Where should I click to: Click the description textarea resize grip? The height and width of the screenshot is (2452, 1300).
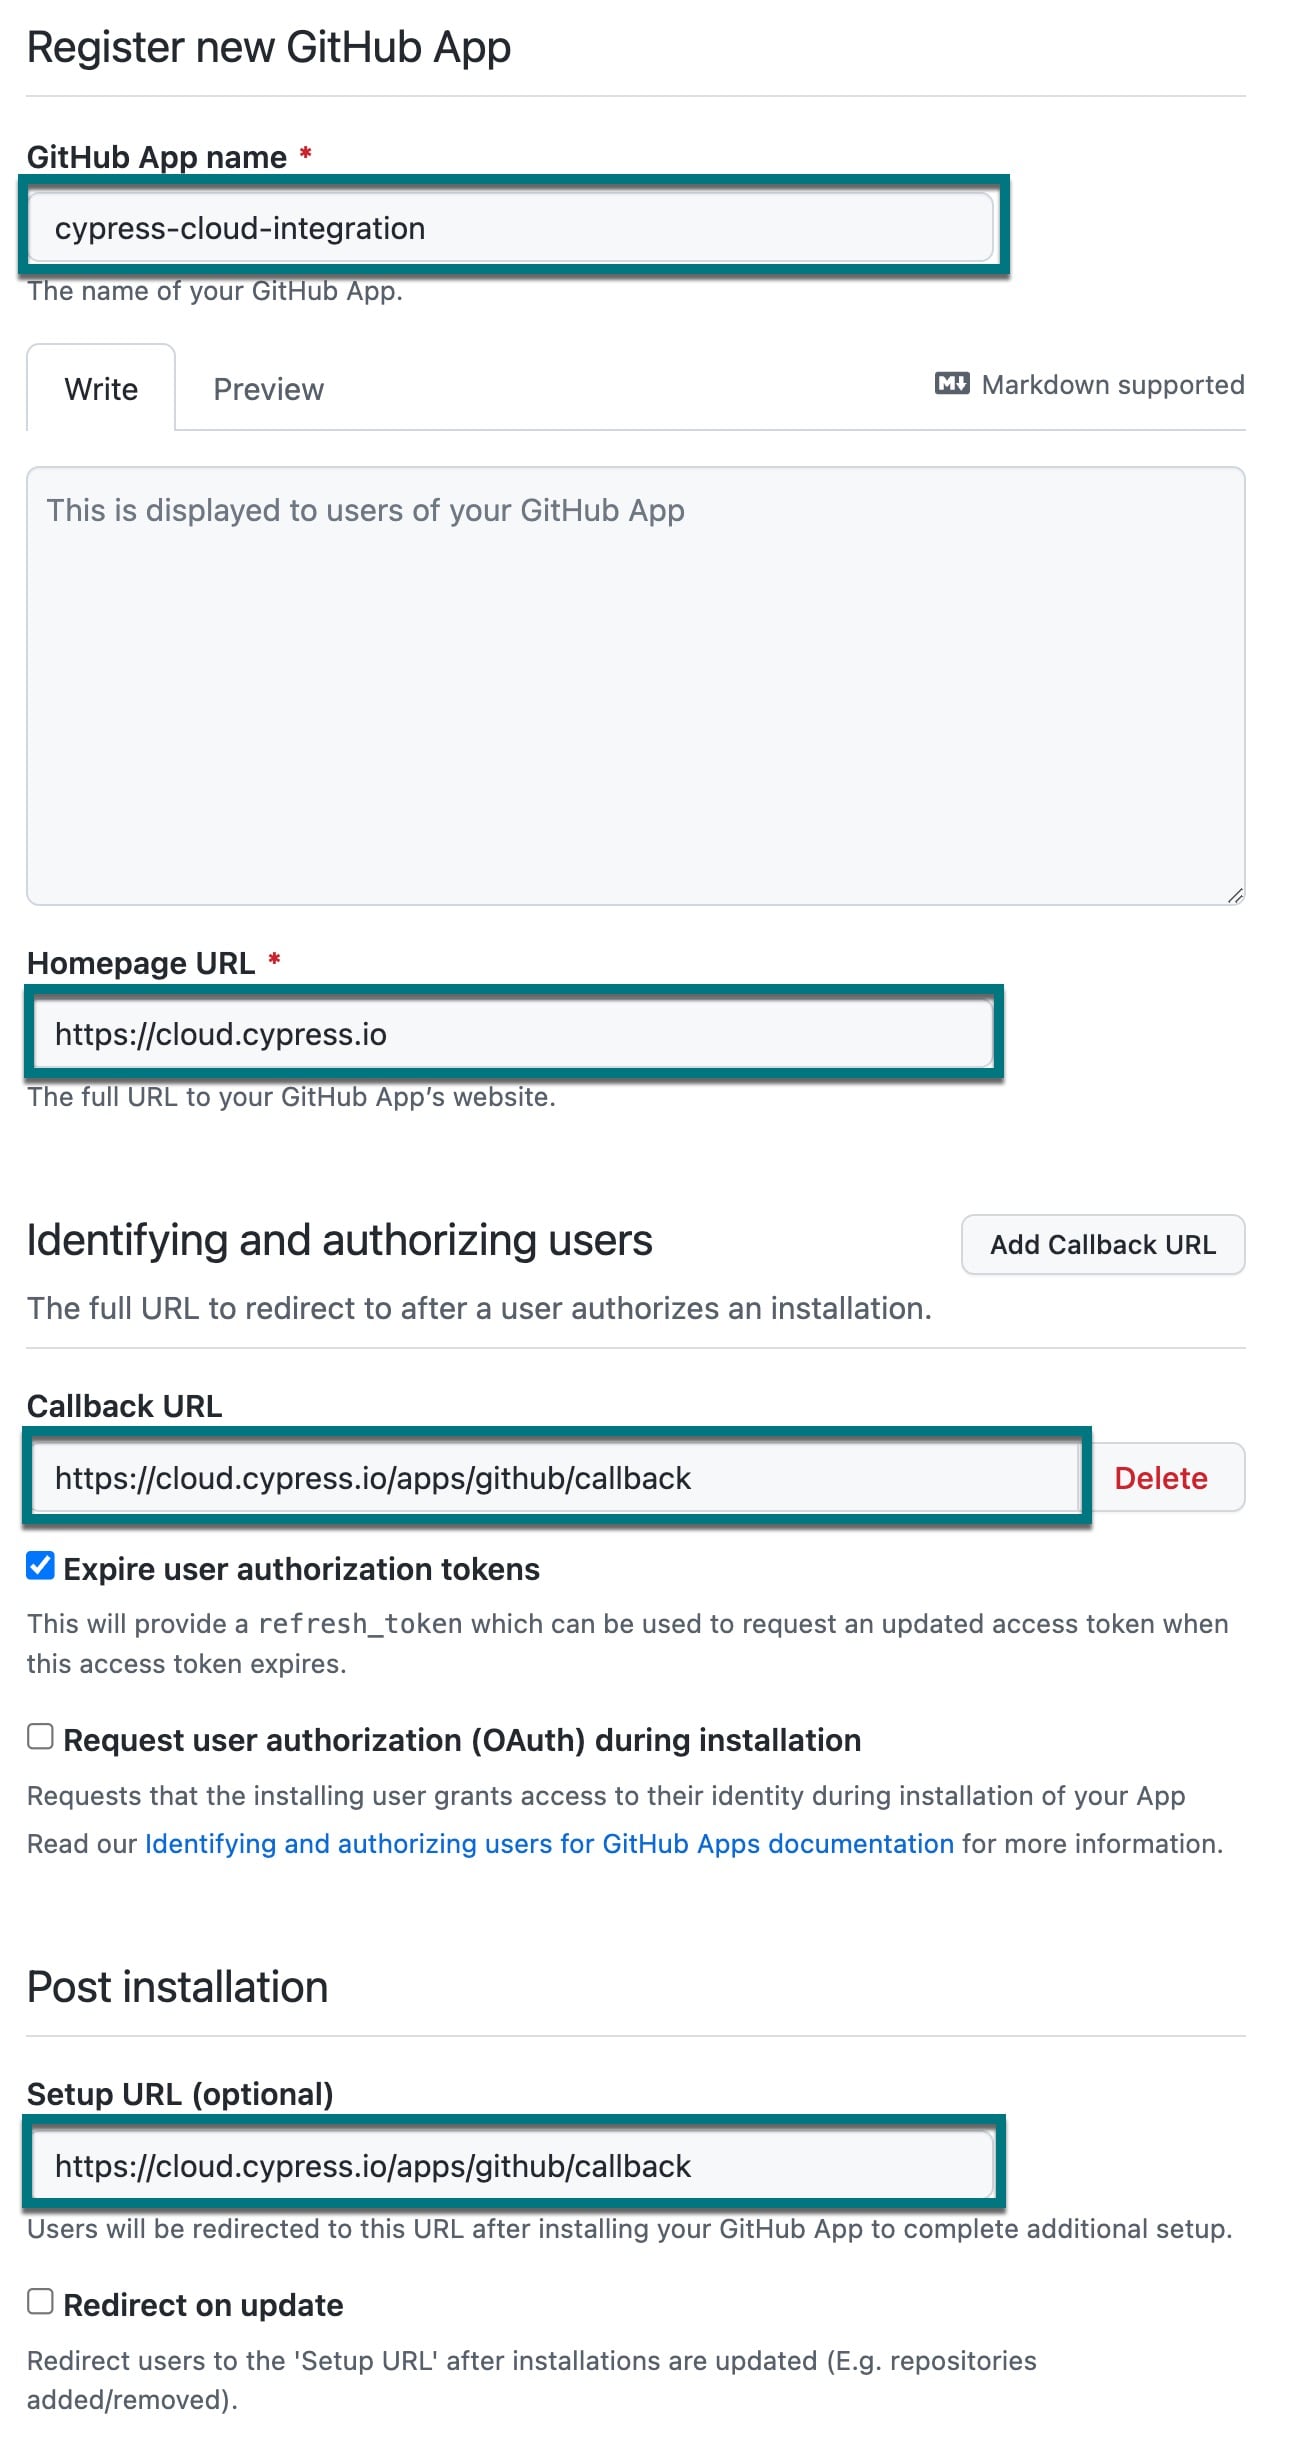1234,897
